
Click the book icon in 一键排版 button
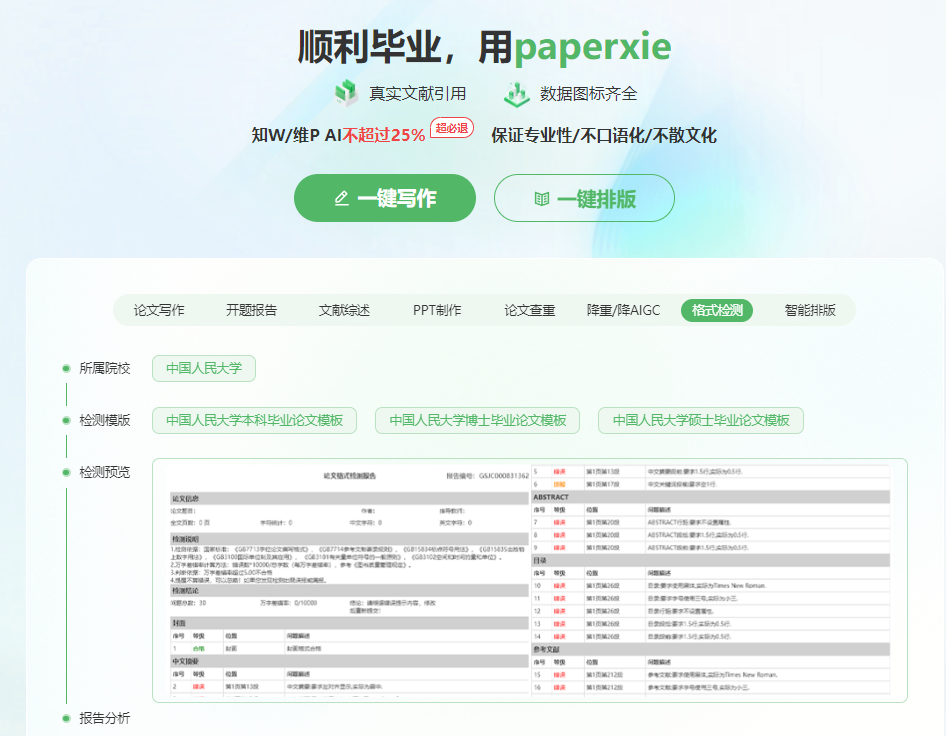coord(542,199)
